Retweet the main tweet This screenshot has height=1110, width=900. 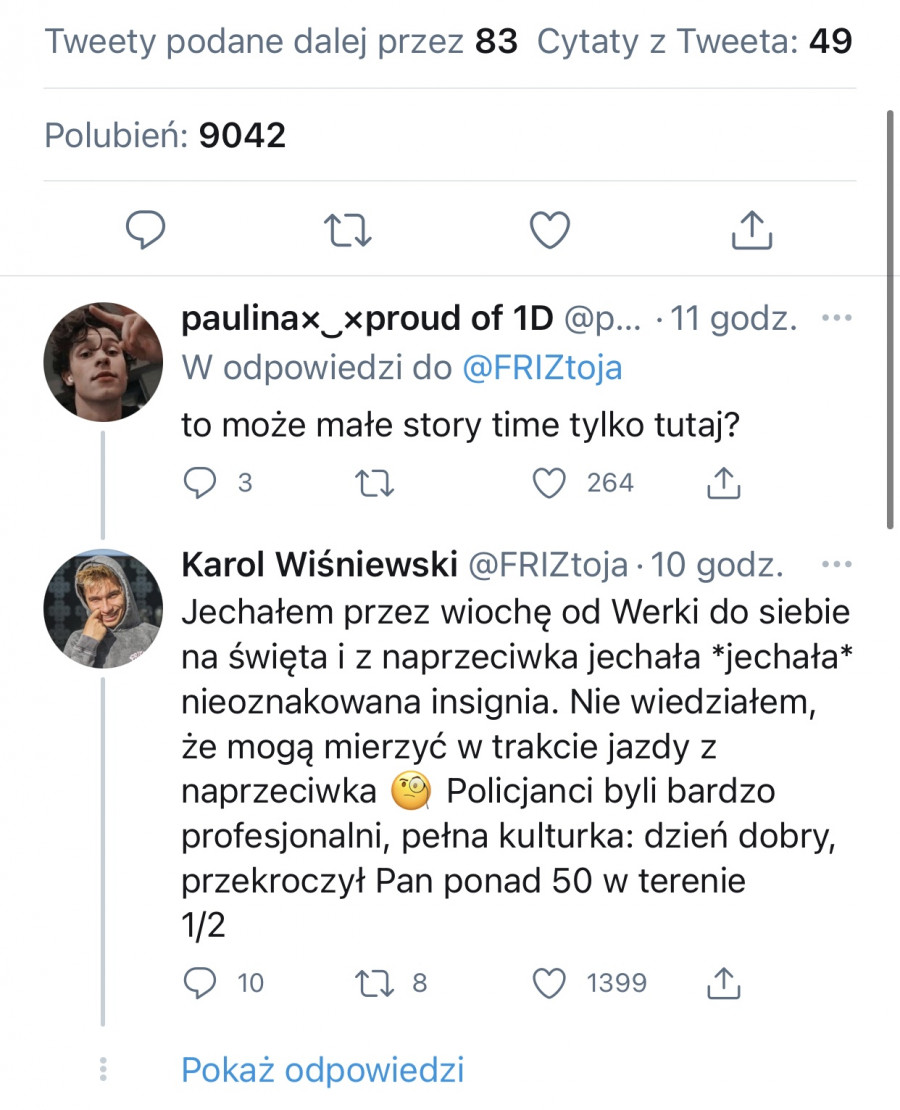tap(349, 230)
